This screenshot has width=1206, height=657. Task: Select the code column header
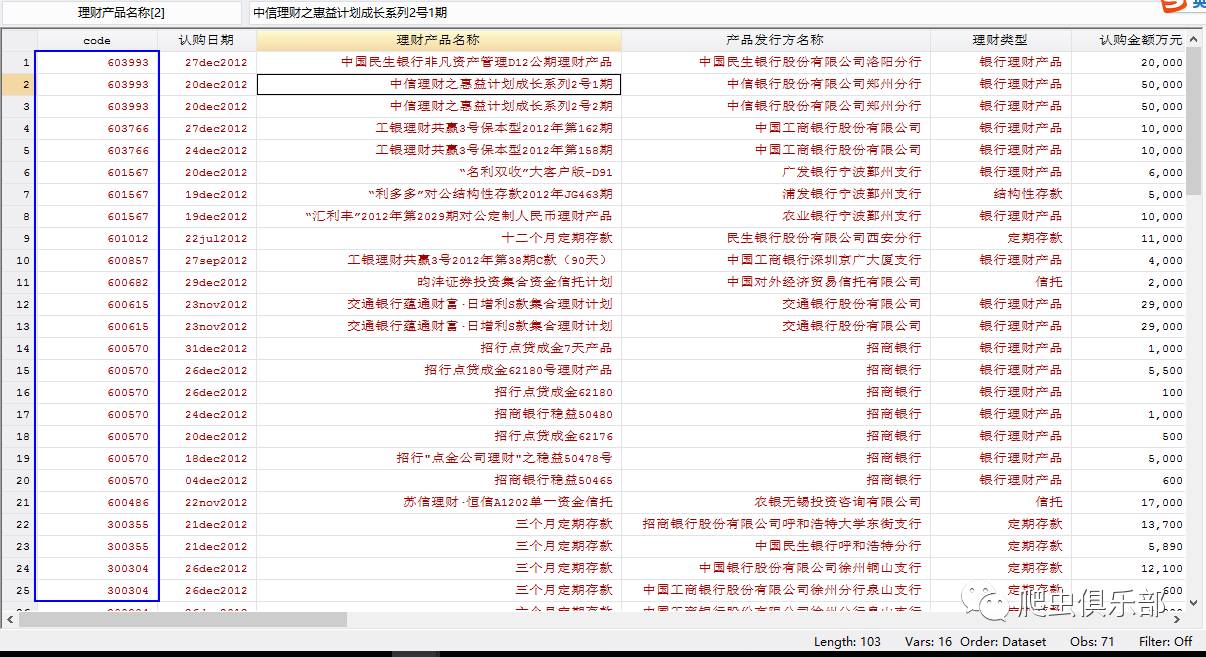97,40
